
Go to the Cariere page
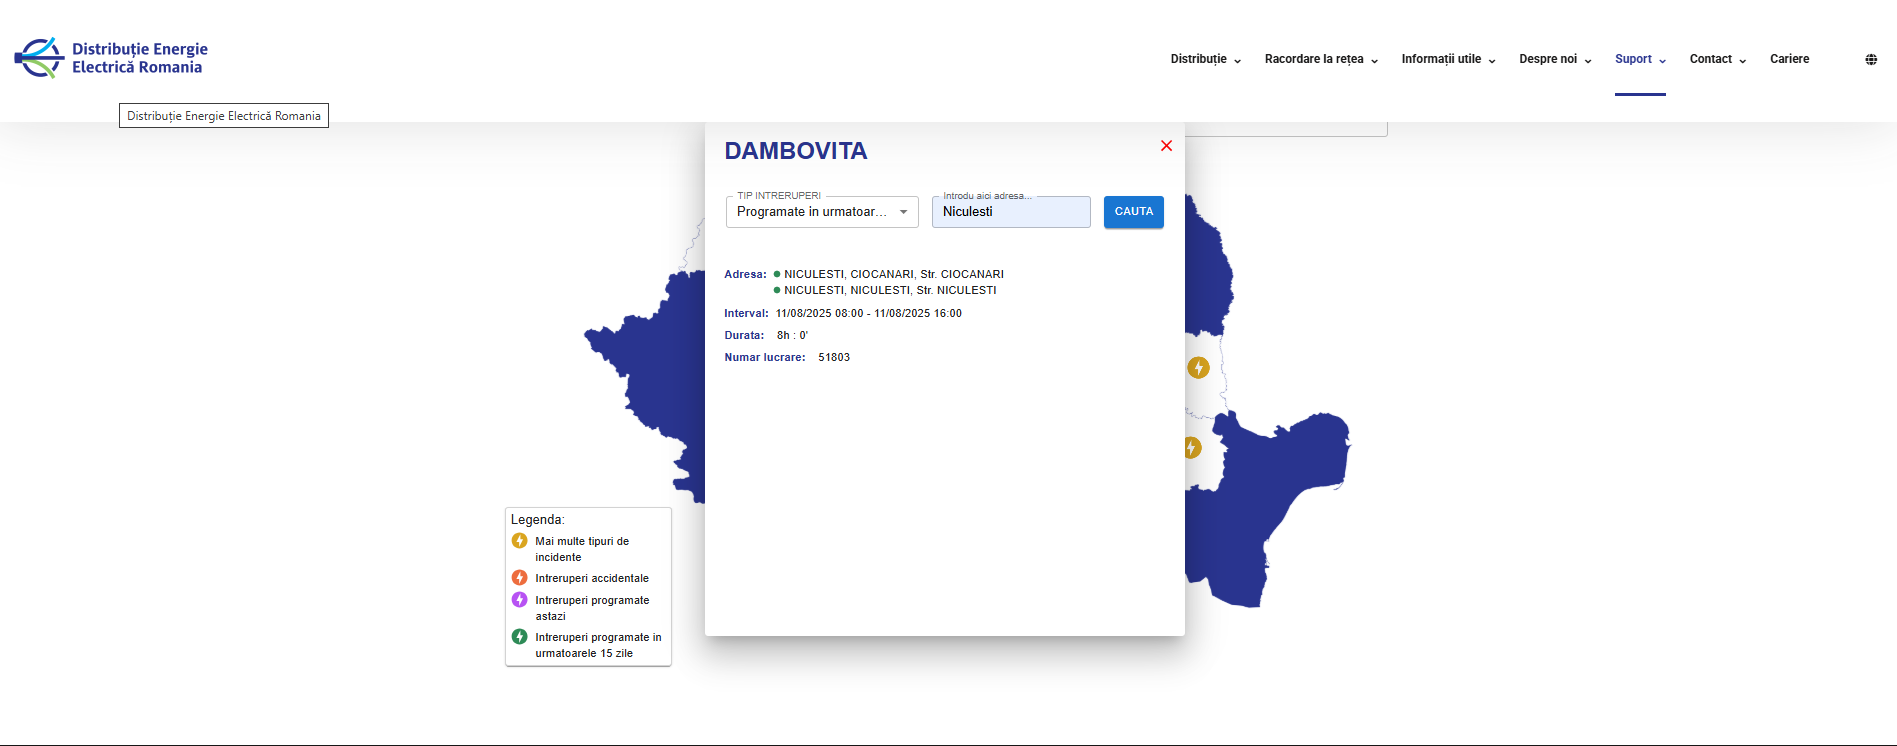click(x=1789, y=60)
